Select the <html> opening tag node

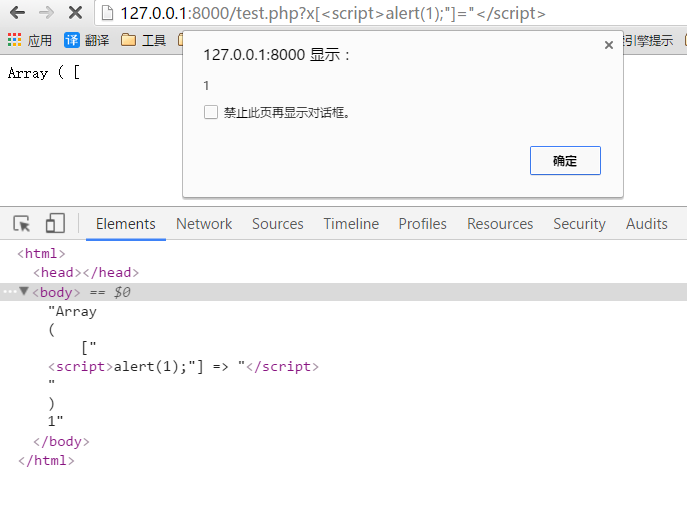[41, 253]
